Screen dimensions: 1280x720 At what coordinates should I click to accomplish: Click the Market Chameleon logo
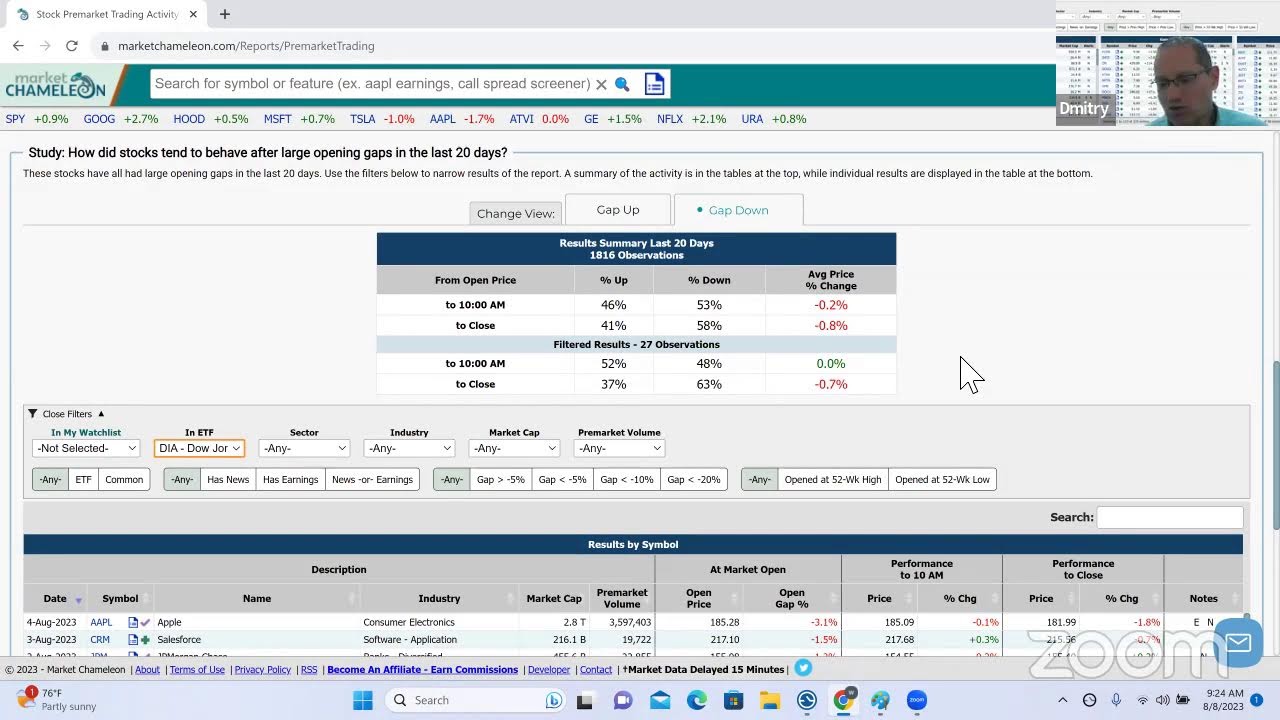(55, 86)
